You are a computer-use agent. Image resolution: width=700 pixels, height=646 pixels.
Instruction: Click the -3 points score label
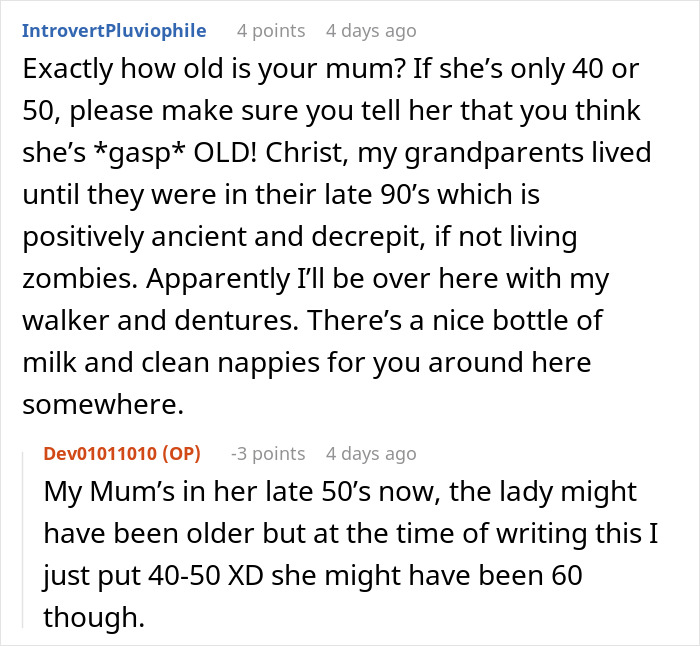click(x=268, y=454)
